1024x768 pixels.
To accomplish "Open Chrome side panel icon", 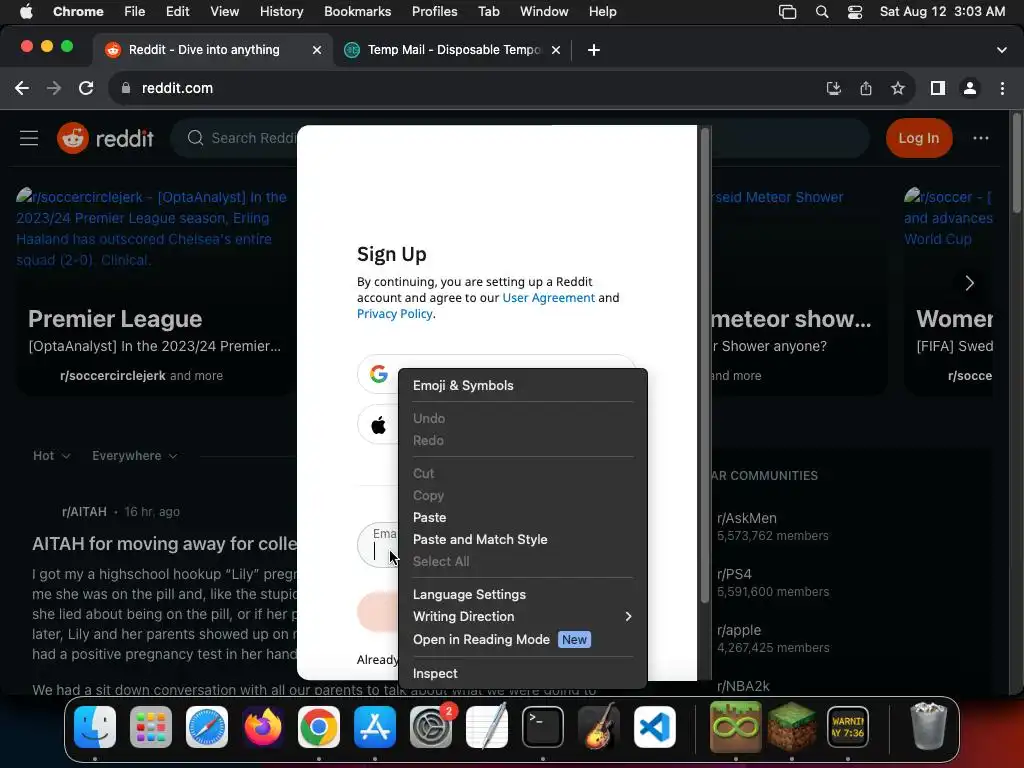I will (x=938, y=88).
